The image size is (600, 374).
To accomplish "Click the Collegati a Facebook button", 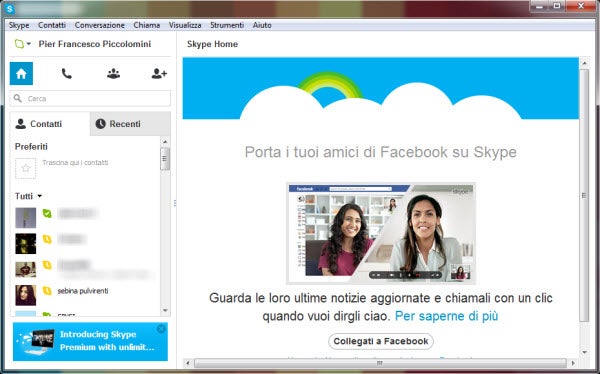I will [x=381, y=341].
